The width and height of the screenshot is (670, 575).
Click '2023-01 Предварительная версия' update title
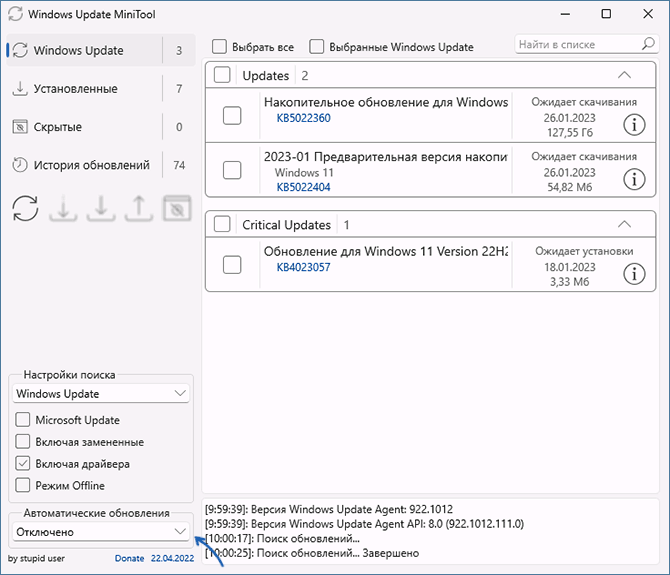click(385, 157)
